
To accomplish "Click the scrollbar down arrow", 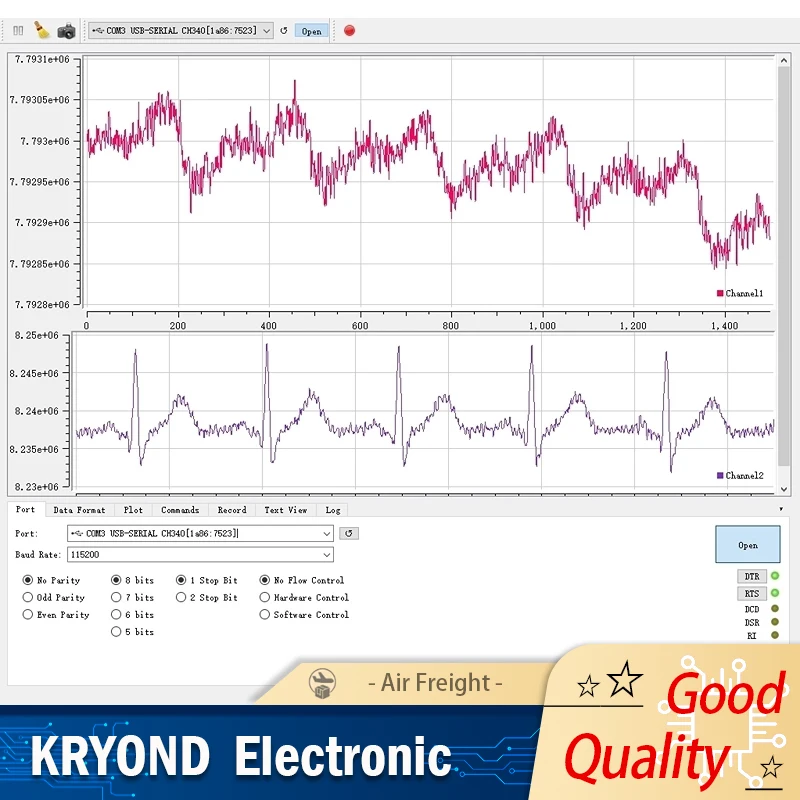I will click(784, 489).
